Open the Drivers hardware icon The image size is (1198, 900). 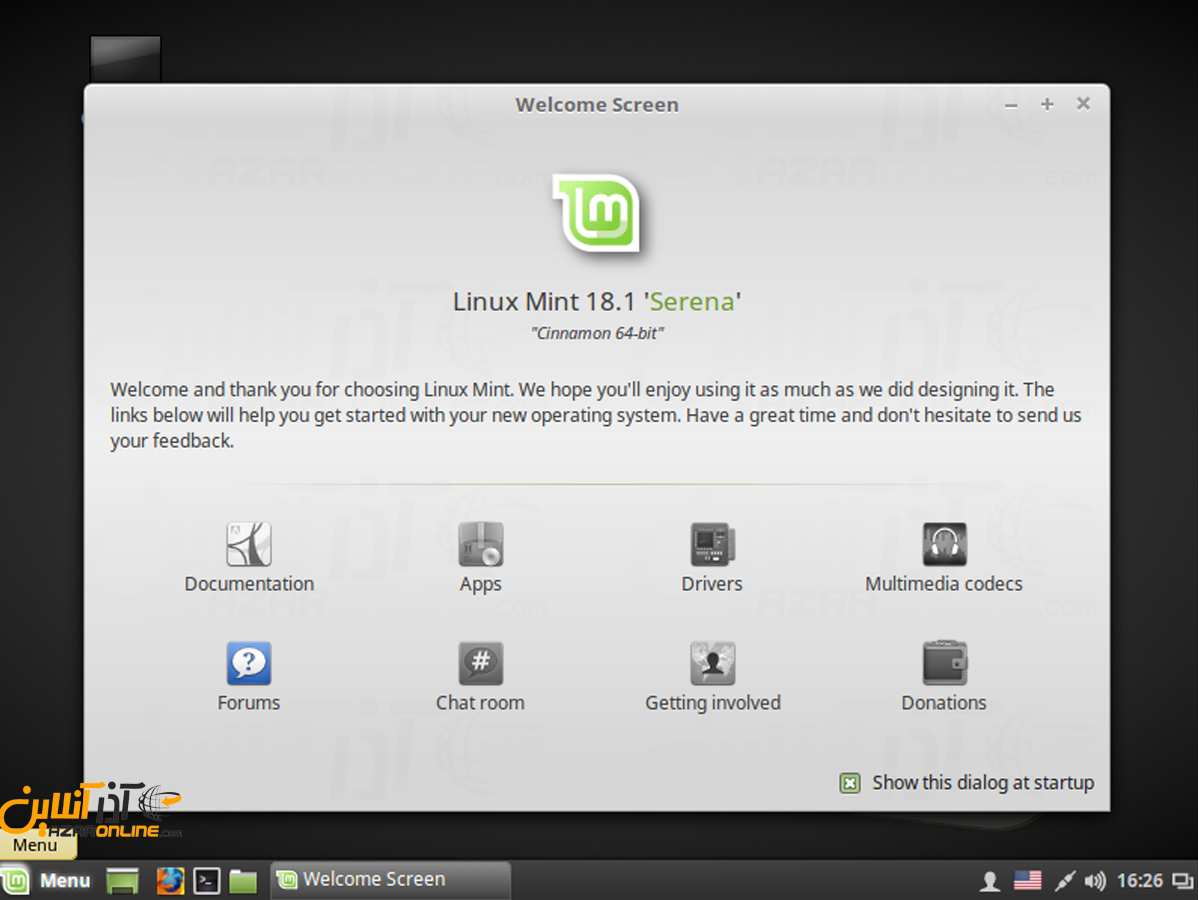712,545
